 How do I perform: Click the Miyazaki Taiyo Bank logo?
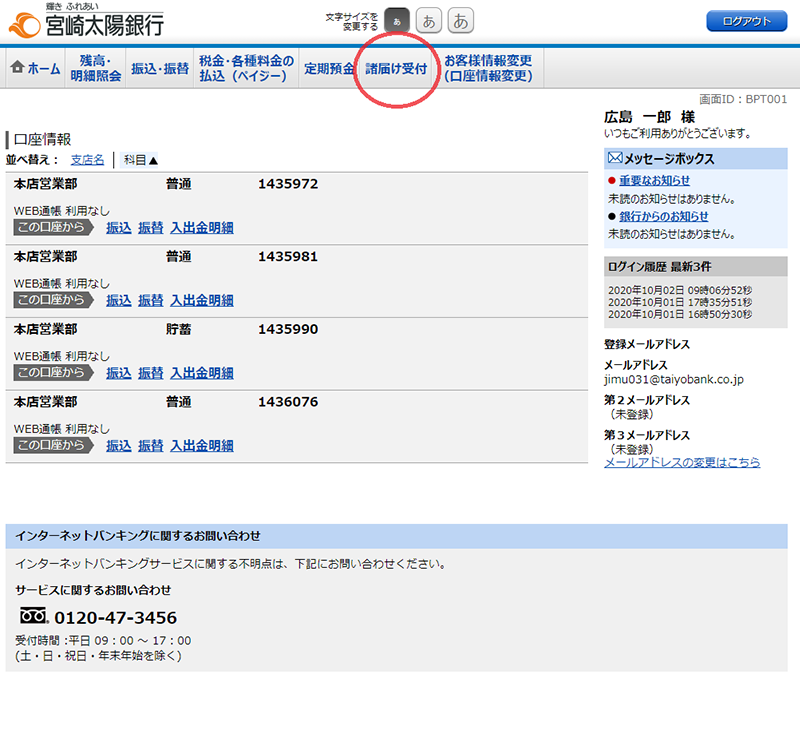pos(85,21)
